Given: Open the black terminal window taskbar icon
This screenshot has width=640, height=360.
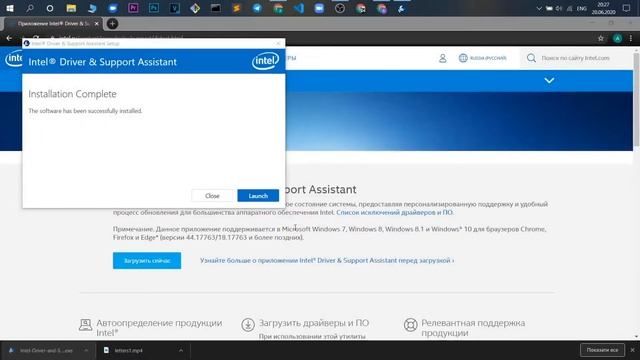Looking at the screenshot, I should (216, 8).
